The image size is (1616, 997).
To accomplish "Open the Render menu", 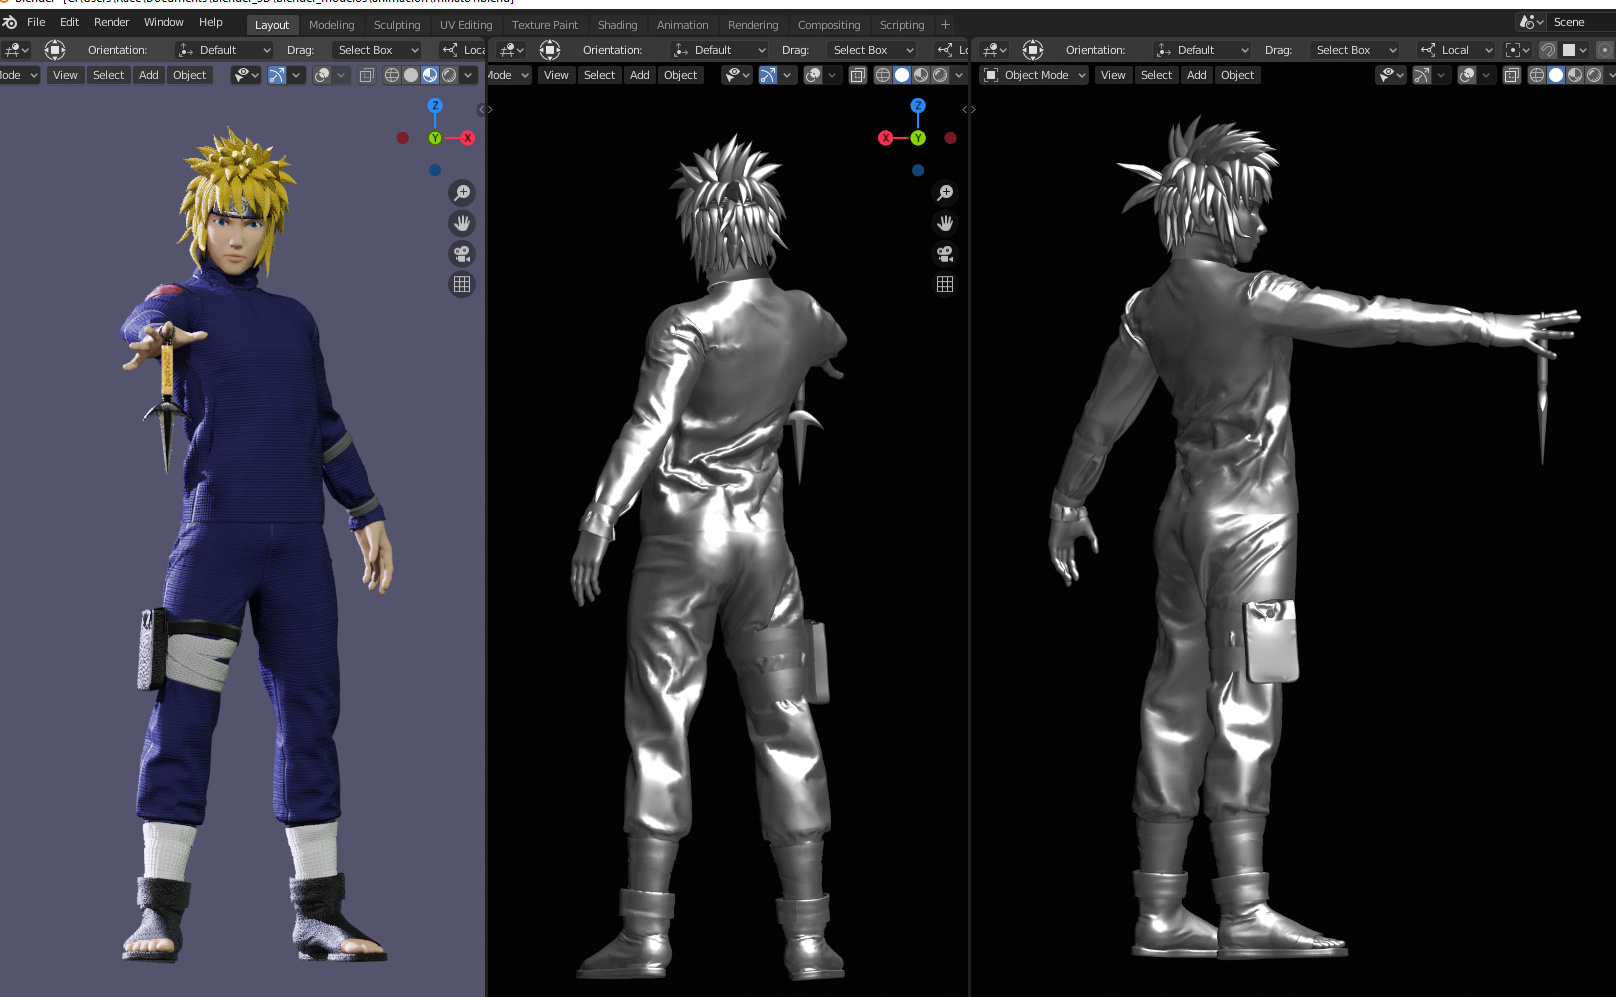I will point(111,22).
